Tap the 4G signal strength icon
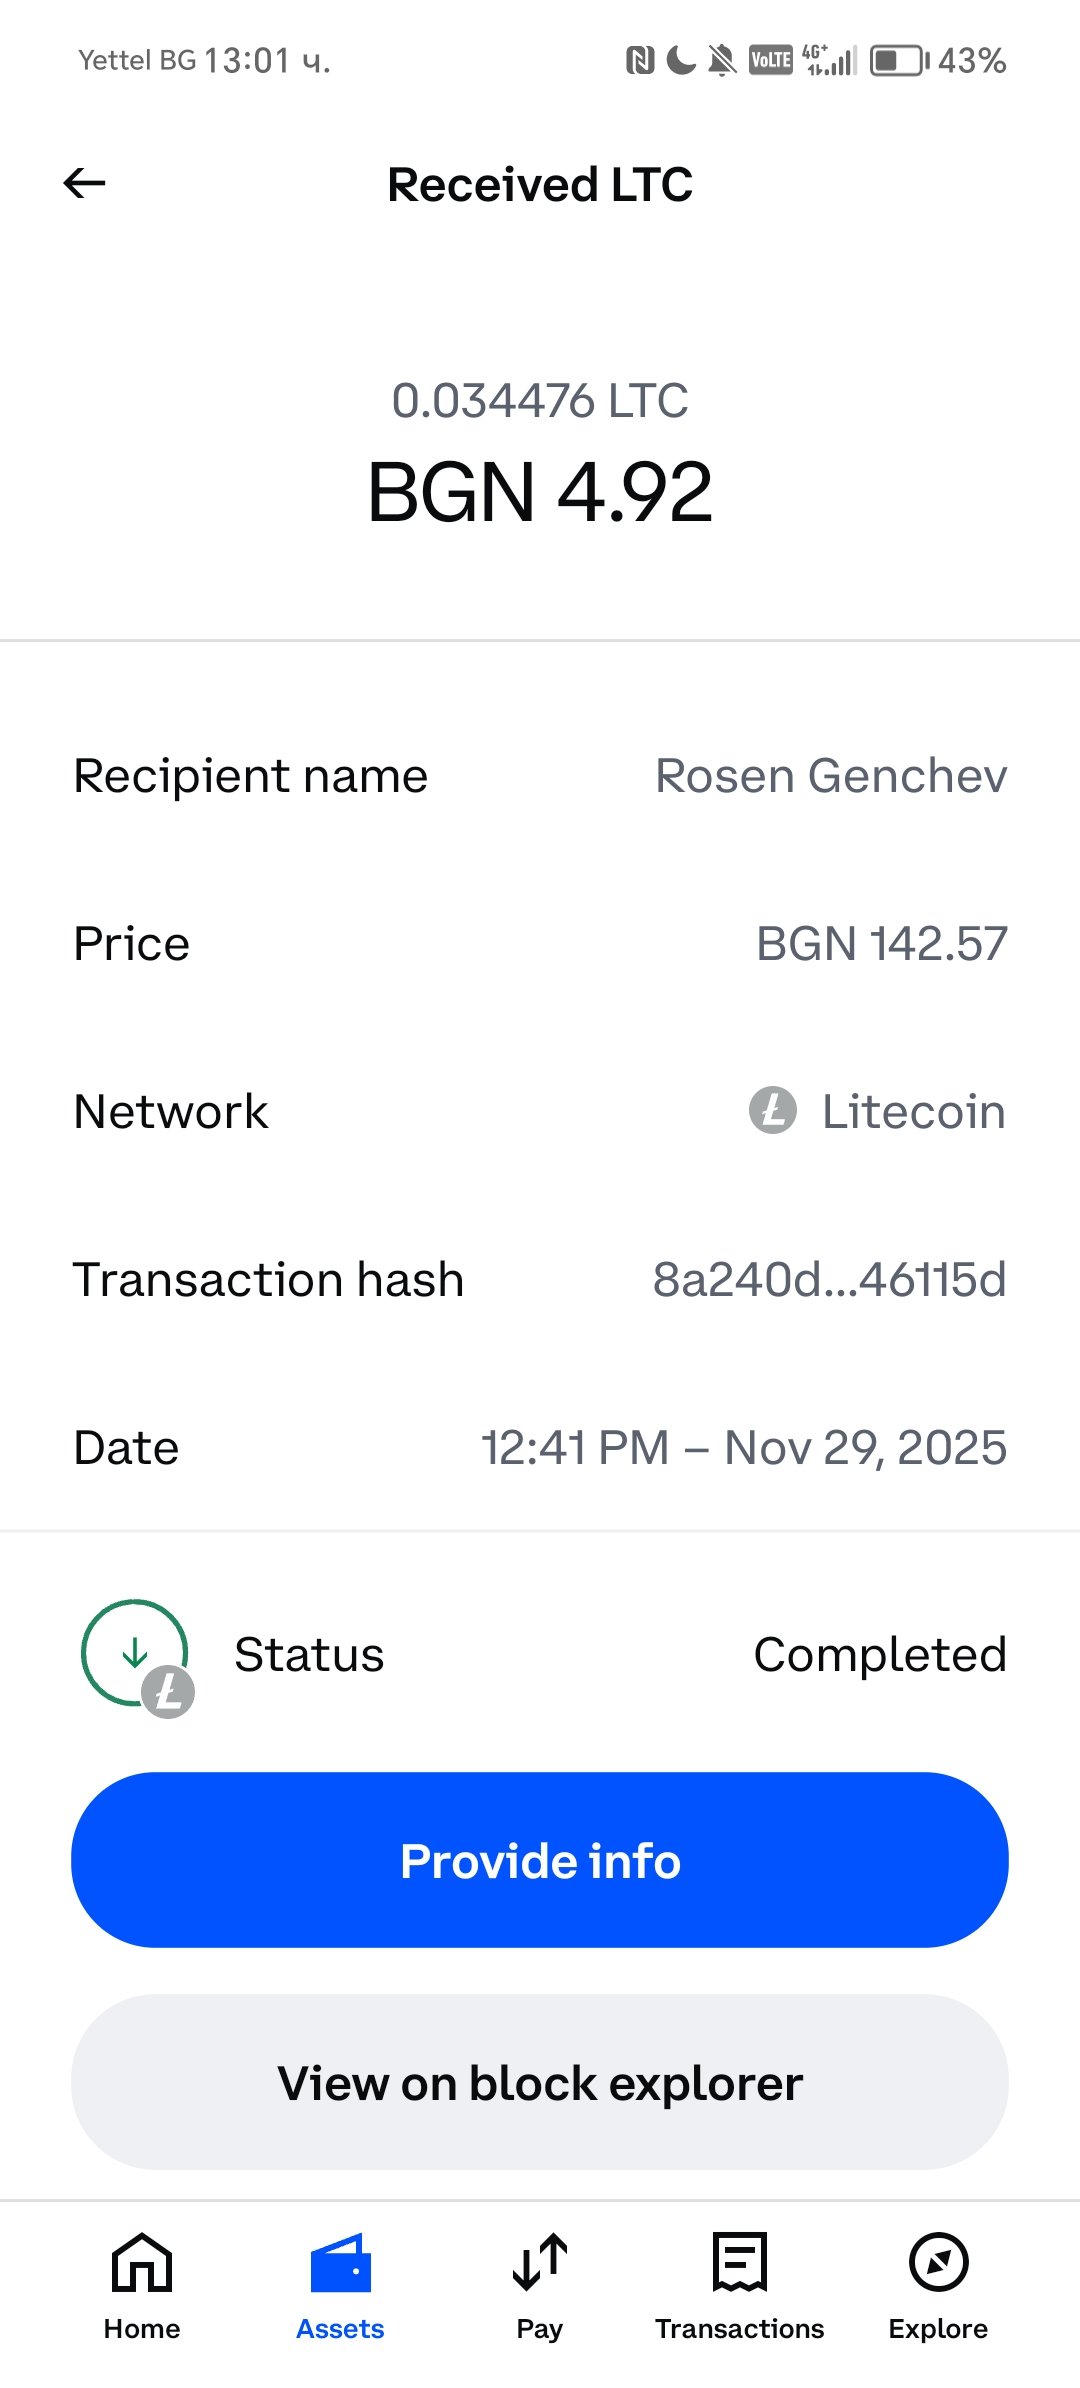The height and width of the screenshot is (2388, 1080). click(830, 61)
